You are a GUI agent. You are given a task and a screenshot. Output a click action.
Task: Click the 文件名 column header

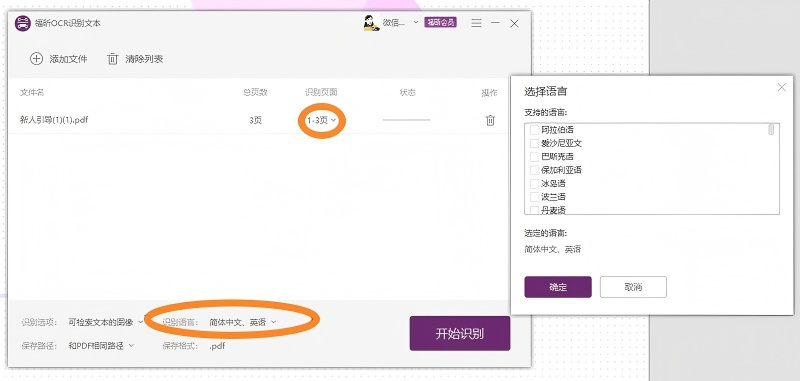point(32,92)
